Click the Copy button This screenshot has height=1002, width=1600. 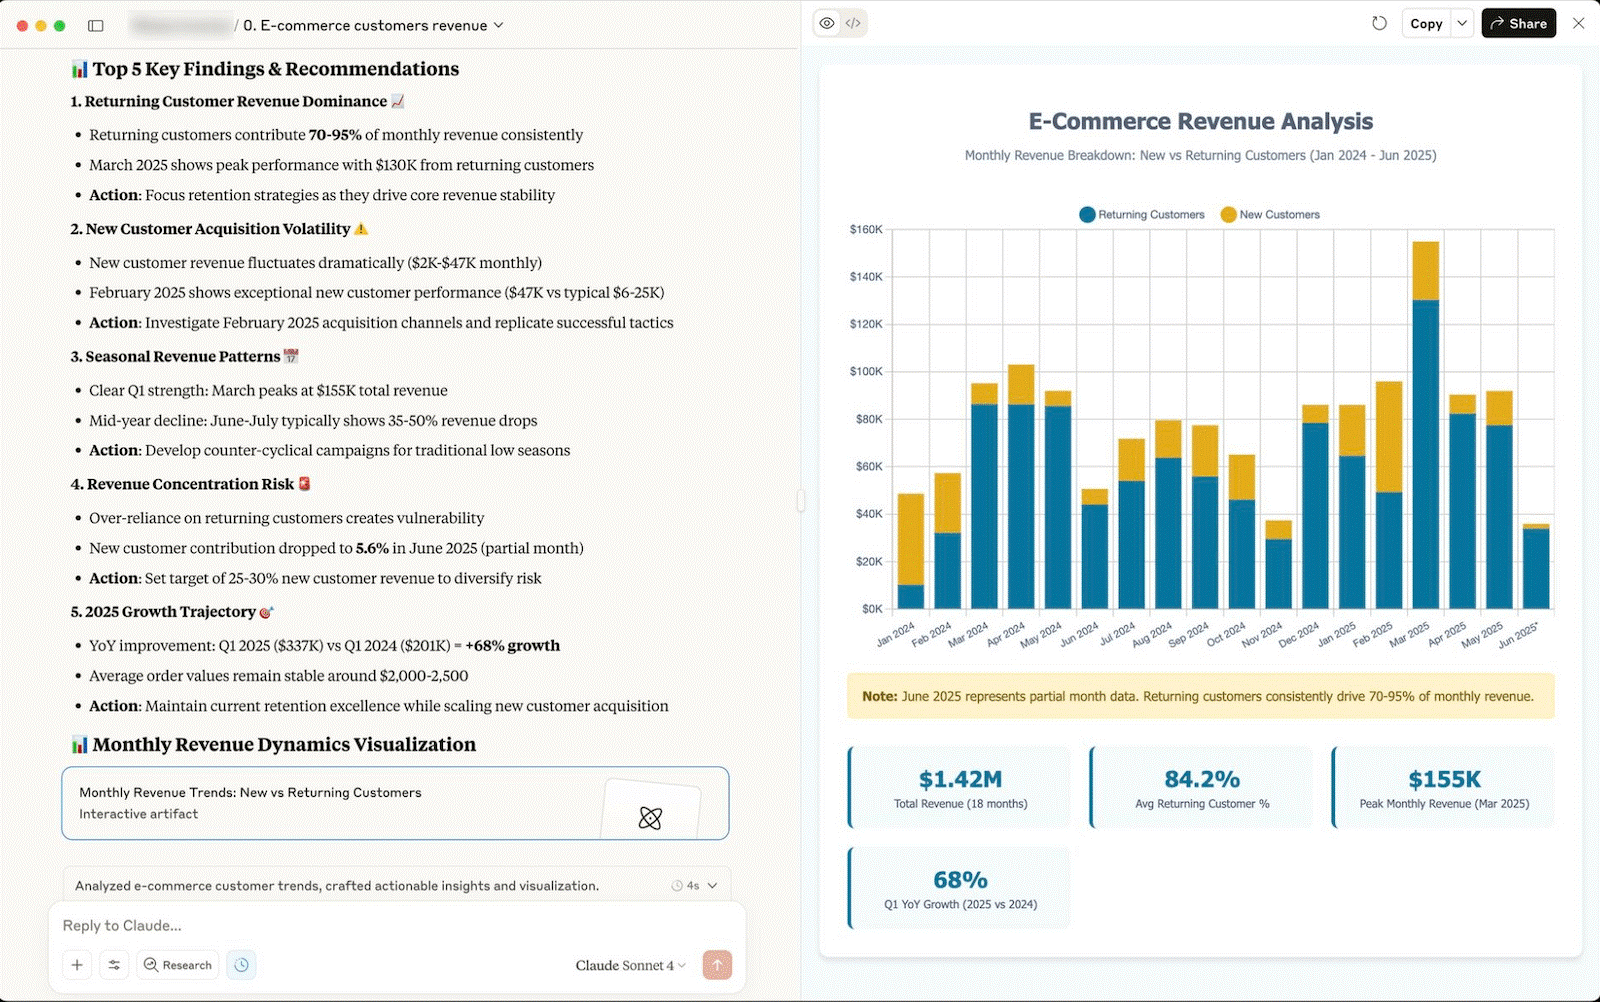pyautogui.click(x=1425, y=23)
